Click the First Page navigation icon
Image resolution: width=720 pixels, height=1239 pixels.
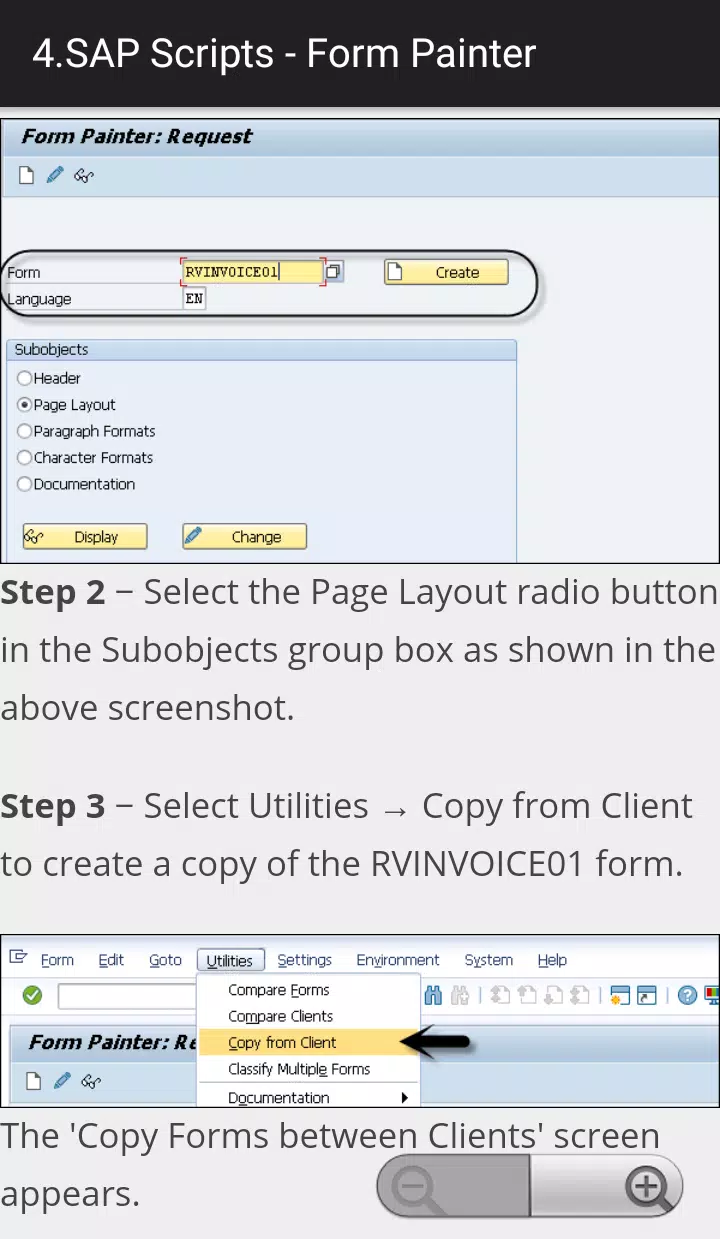pos(500,995)
